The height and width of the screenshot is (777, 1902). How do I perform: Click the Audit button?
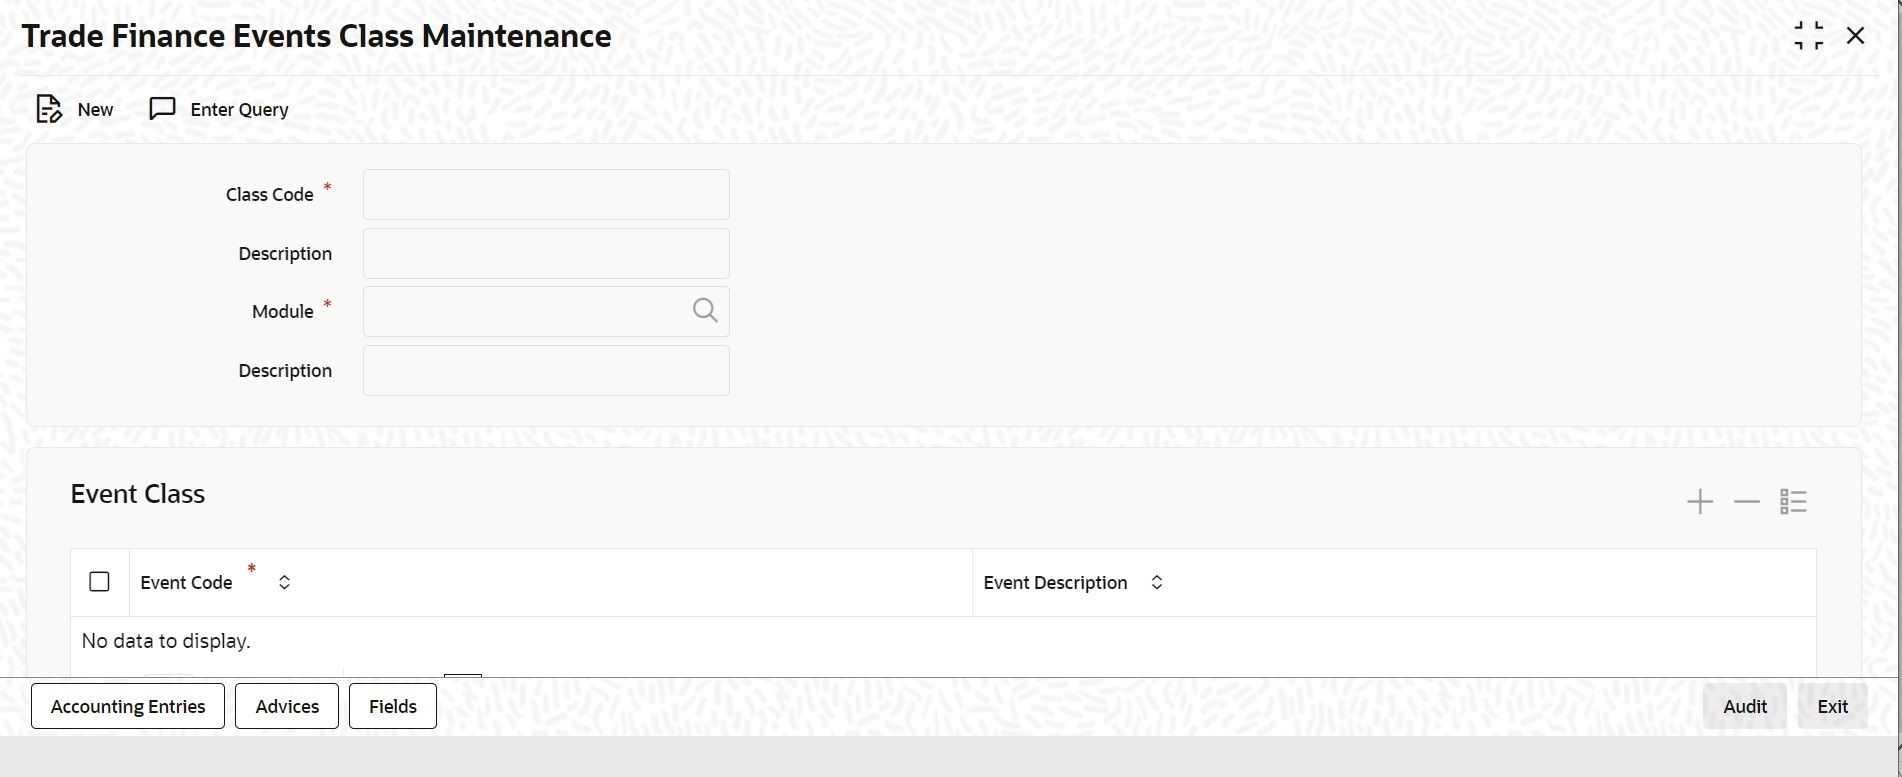1744,705
